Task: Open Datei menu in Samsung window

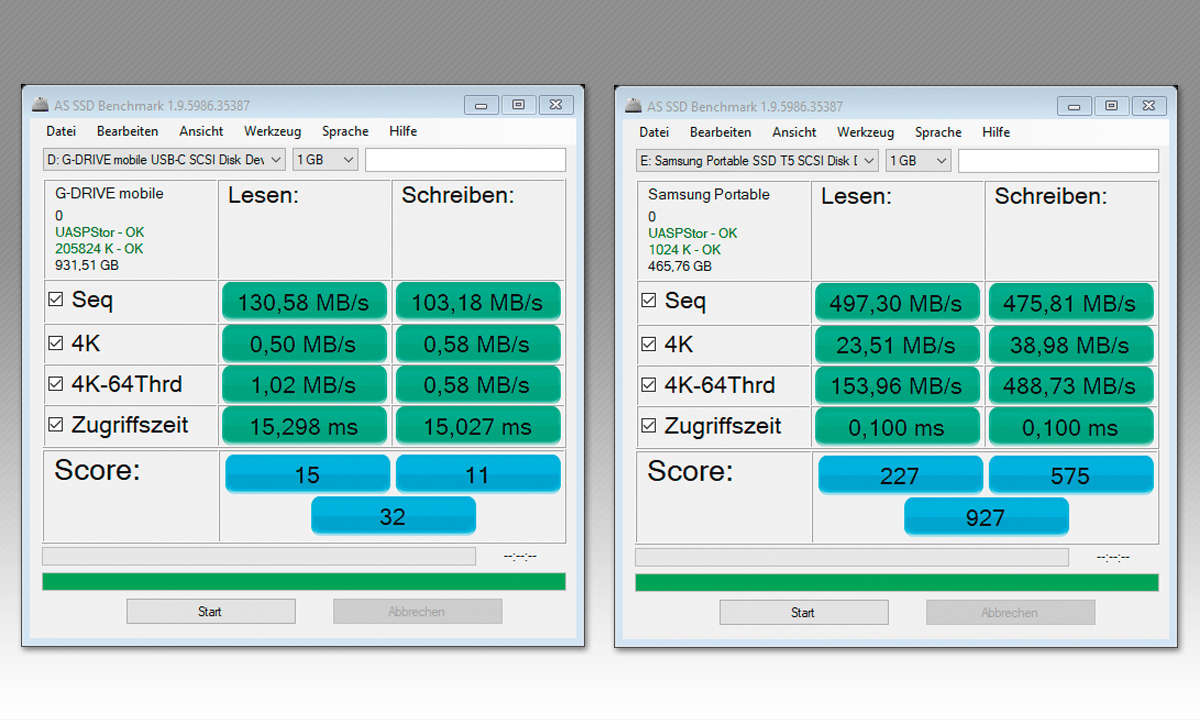Action: point(654,132)
